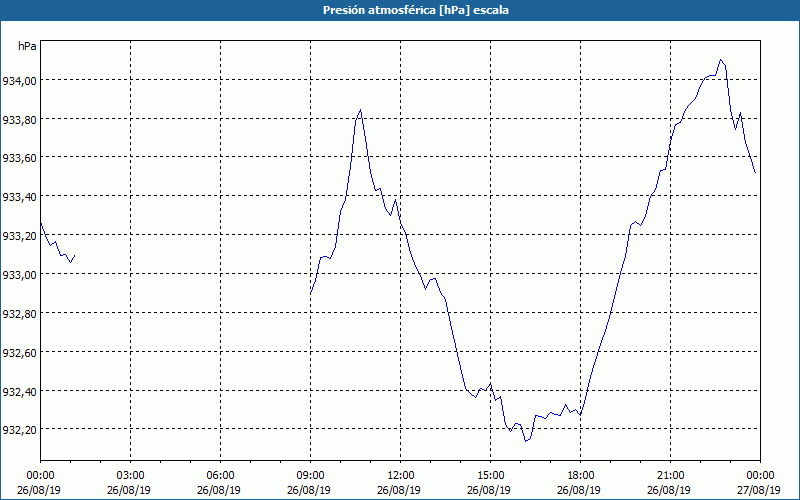Image resolution: width=800 pixels, height=500 pixels.
Task: Click the 15:00 time axis label
Action: pos(490,475)
